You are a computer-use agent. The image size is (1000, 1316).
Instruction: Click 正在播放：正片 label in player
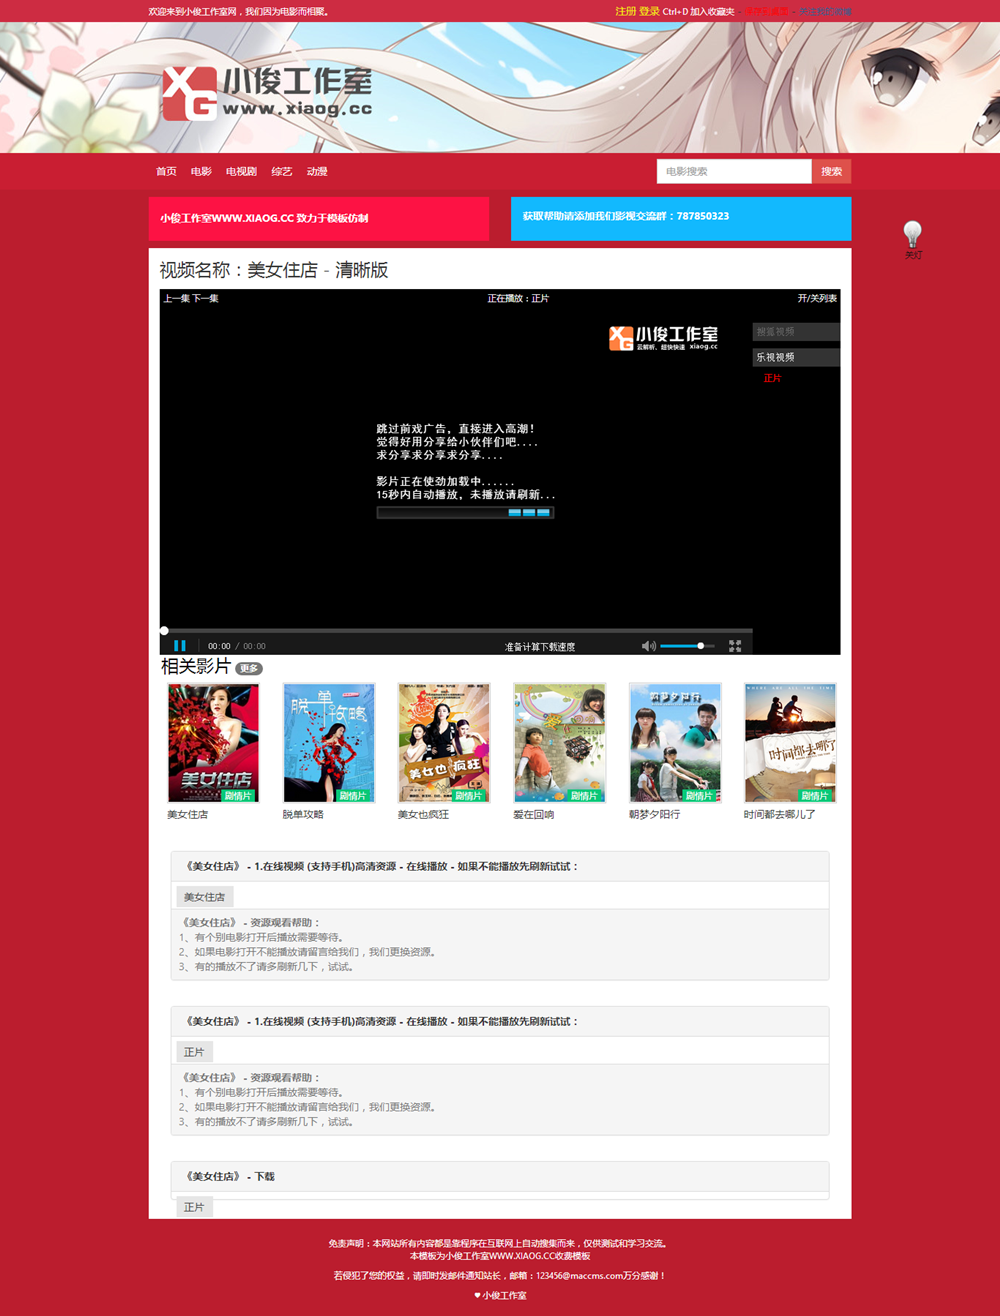coord(518,298)
